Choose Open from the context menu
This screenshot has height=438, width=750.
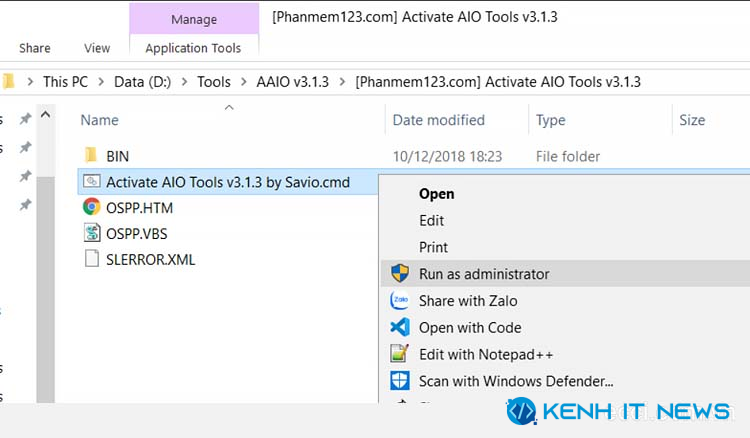pyautogui.click(x=436, y=194)
